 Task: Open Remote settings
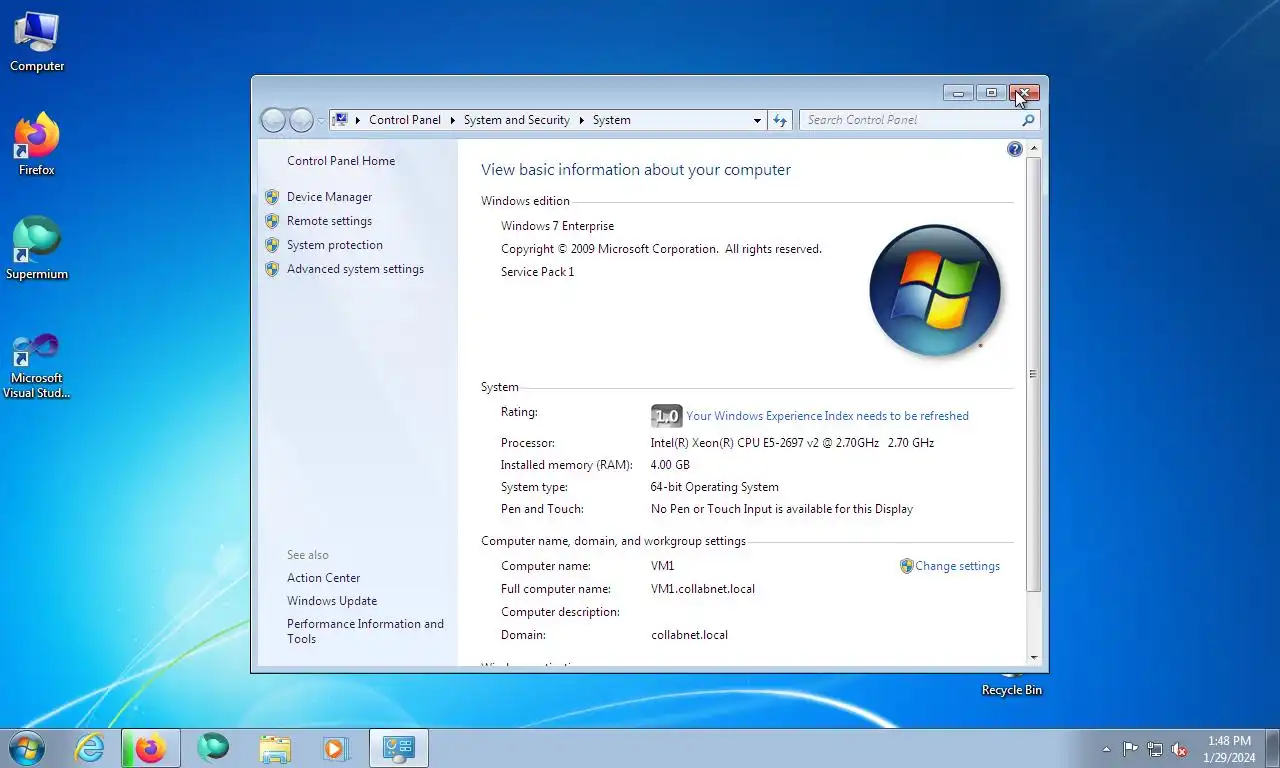click(x=329, y=221)
